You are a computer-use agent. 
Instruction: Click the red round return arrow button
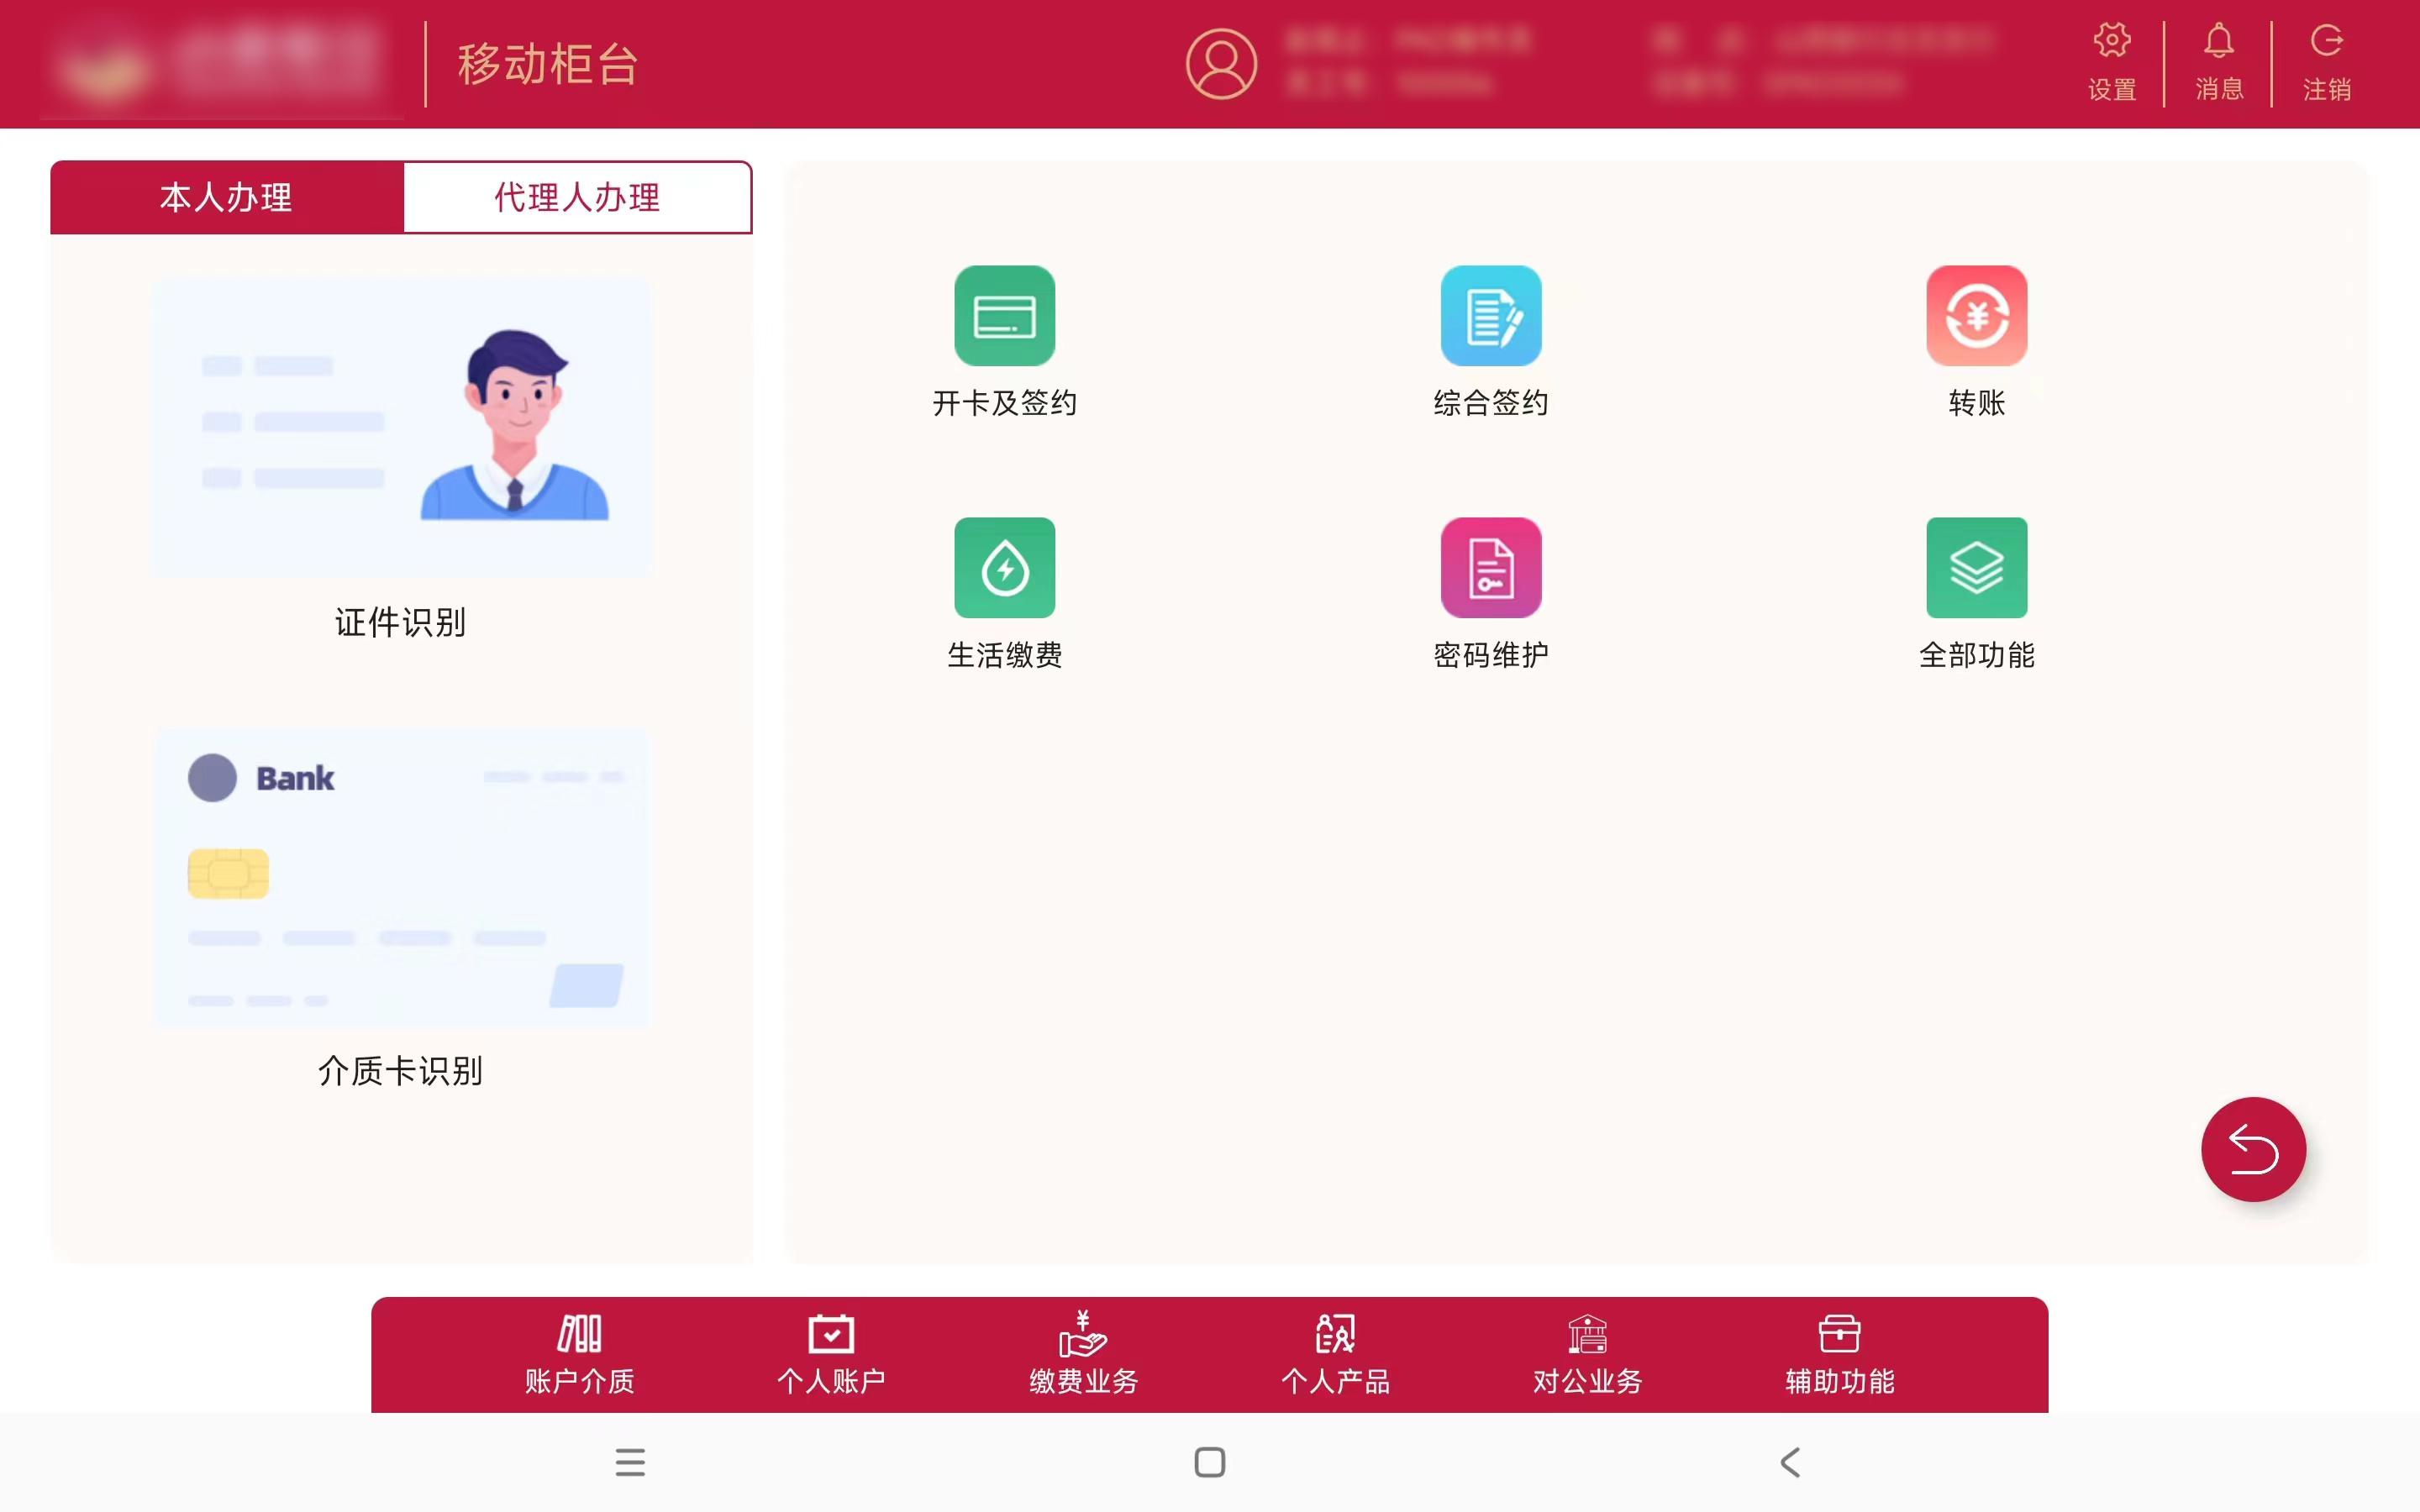[2253, 1149]
